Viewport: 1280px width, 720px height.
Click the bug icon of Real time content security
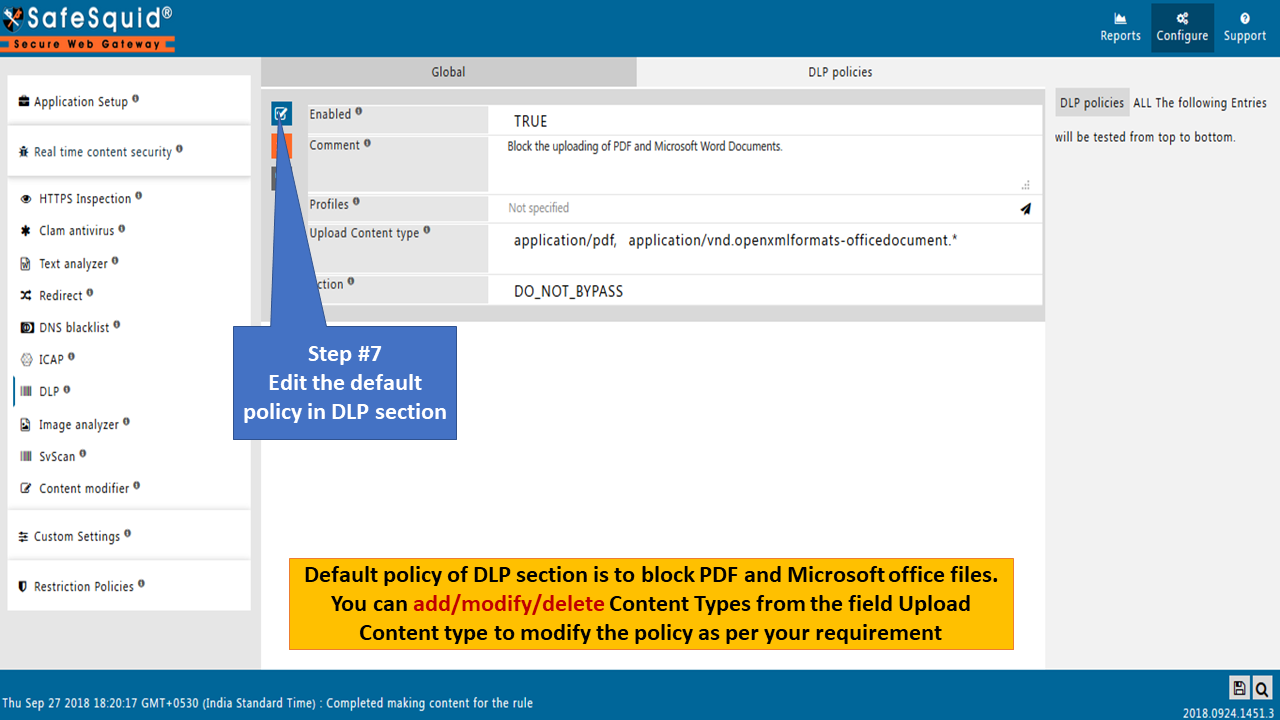(24, 152)
